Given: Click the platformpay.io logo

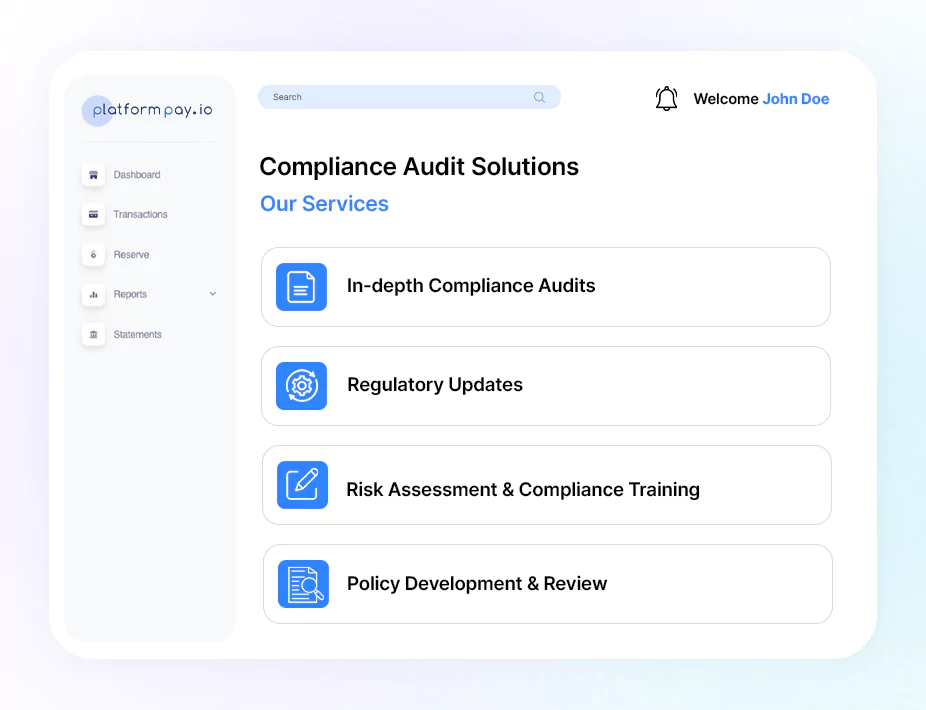Looking at the screenshot, I should coord(148,110).
